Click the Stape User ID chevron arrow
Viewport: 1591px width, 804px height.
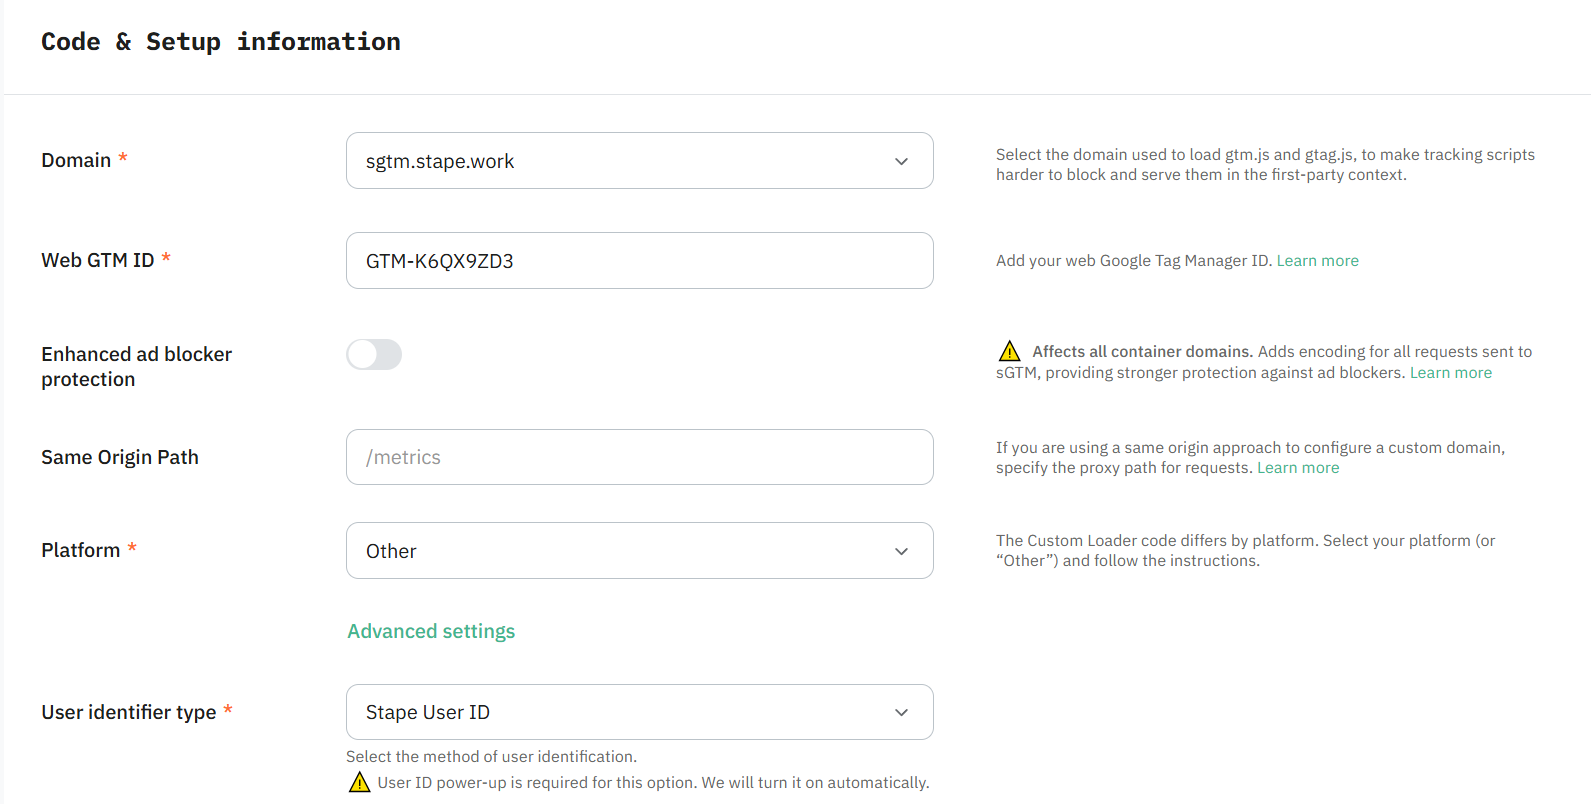point(901,712)
